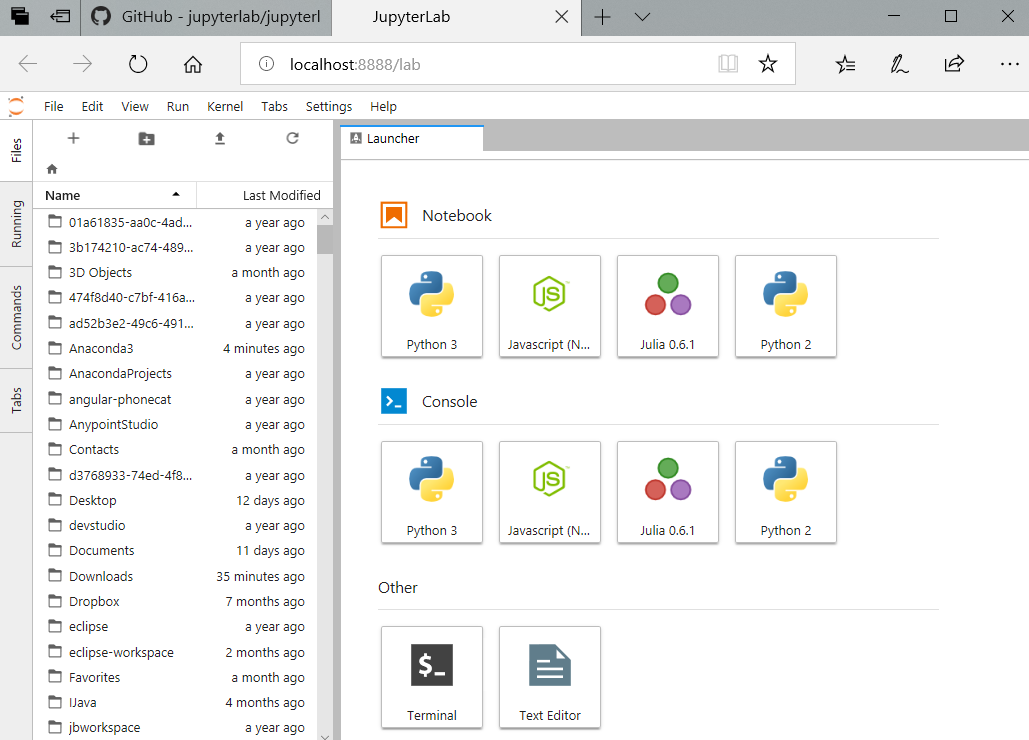1029x740 pixels.
Task: Select the Desktop folder
Action: pyautogui.click(x=177, y=501)
